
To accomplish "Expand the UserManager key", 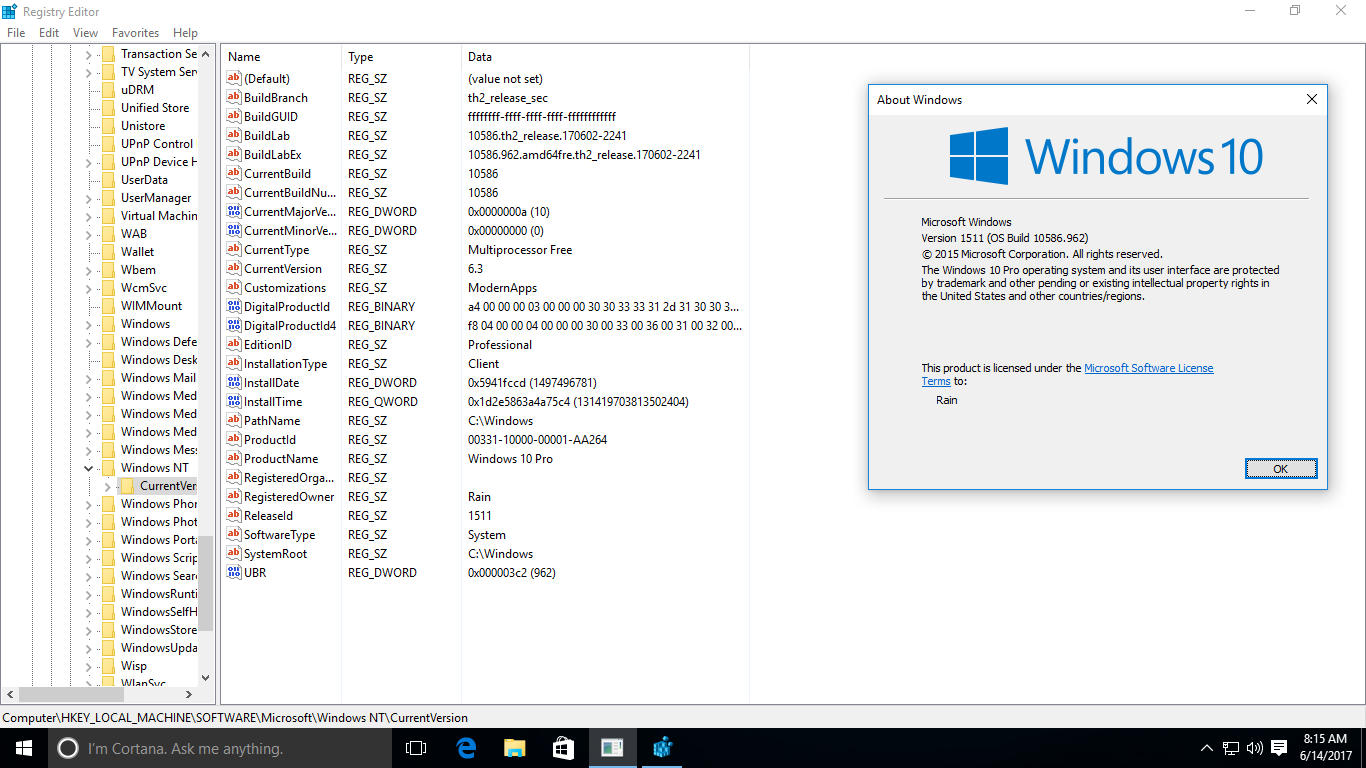I will [x=88, y=198].
